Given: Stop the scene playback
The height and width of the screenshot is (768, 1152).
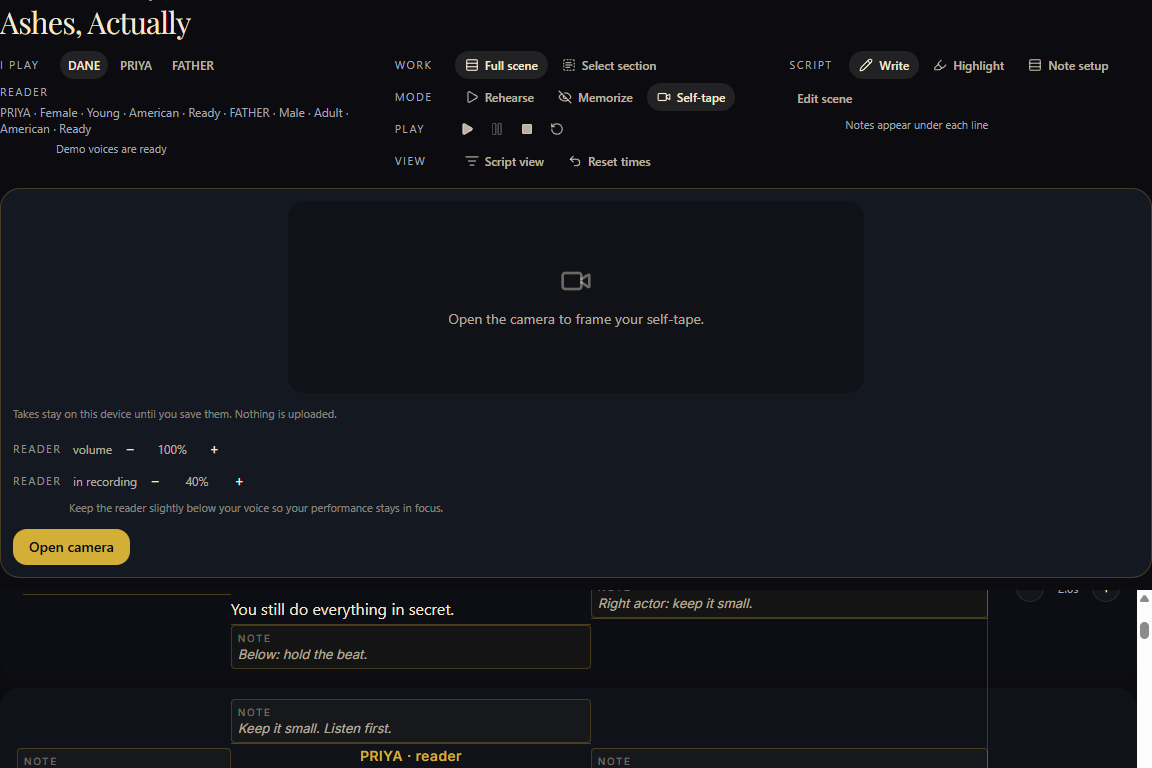Looking at the screenshot, I should [527, 129].
